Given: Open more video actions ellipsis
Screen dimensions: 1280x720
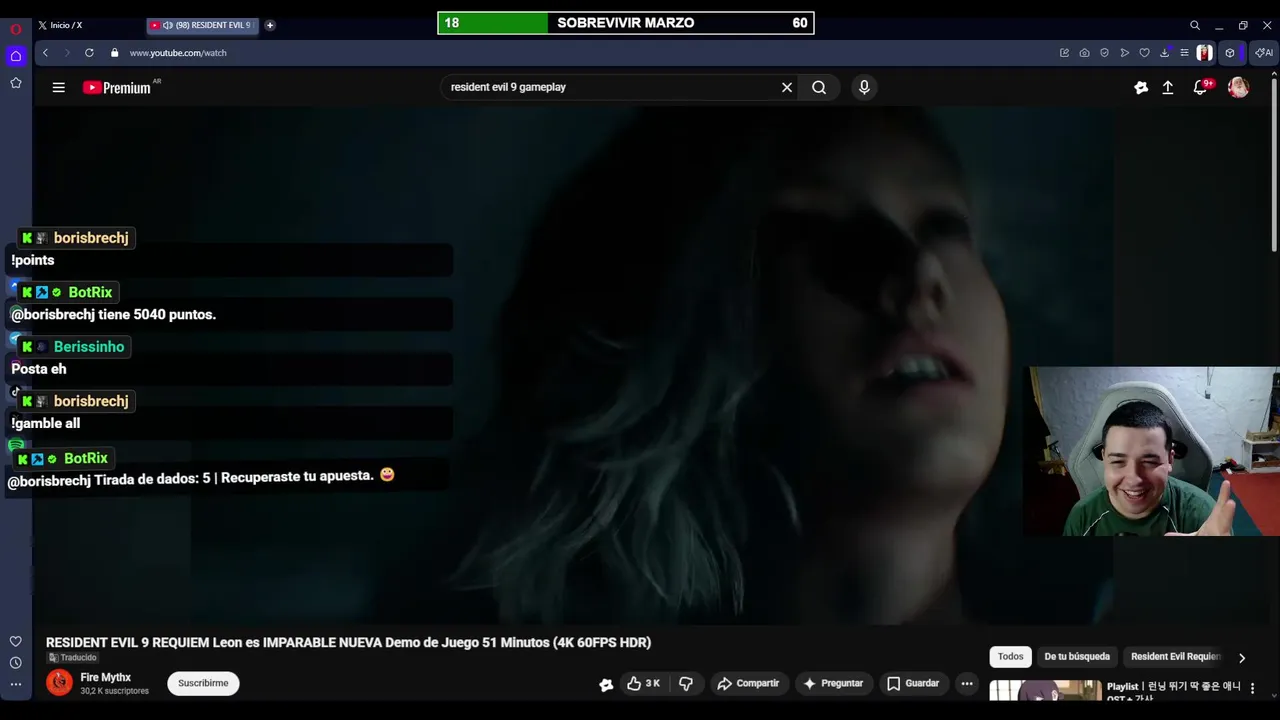Looking at the screenshot, I should [966, 683].
